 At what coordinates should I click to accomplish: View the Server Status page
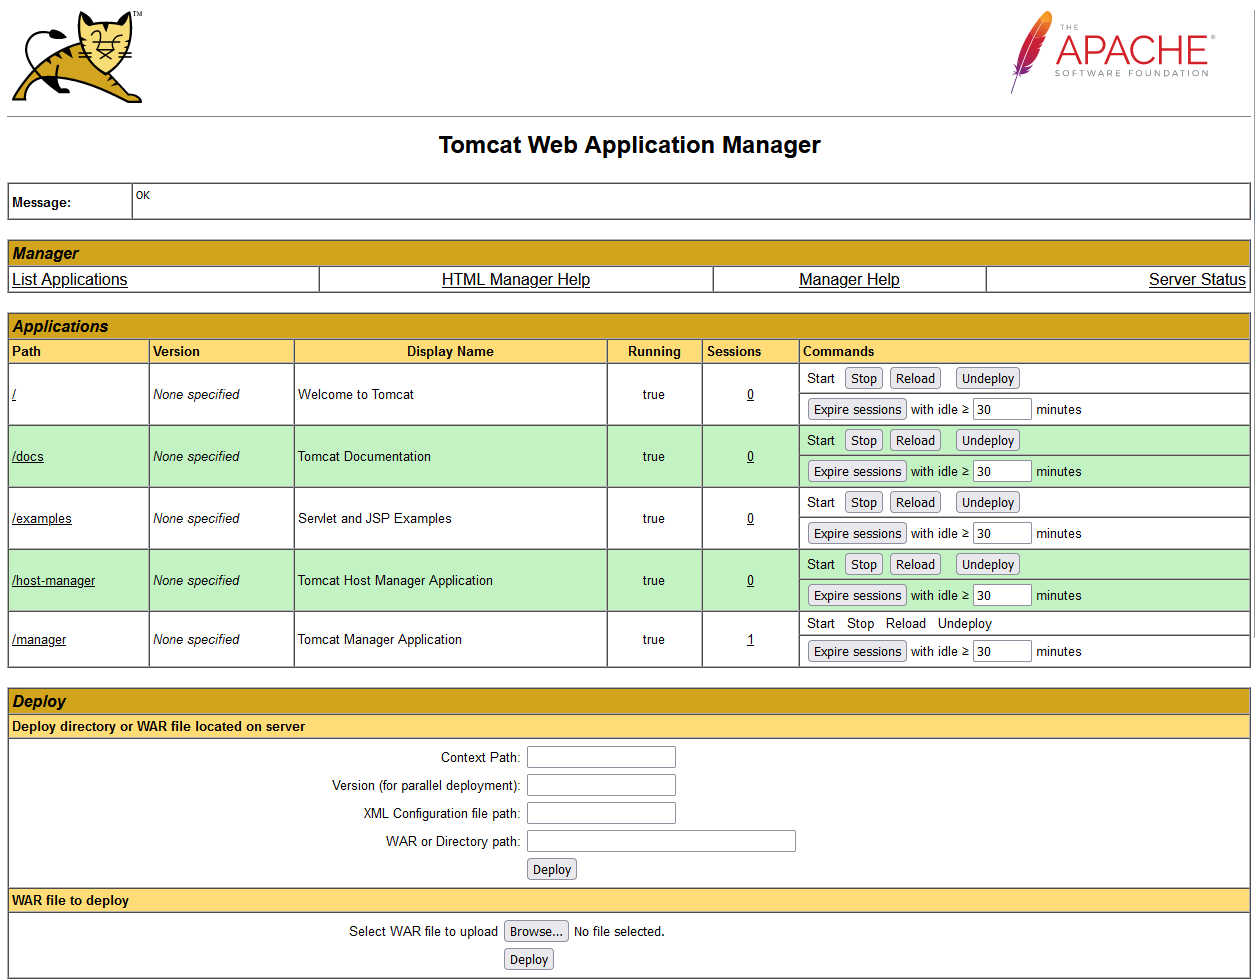point(1197,280)
